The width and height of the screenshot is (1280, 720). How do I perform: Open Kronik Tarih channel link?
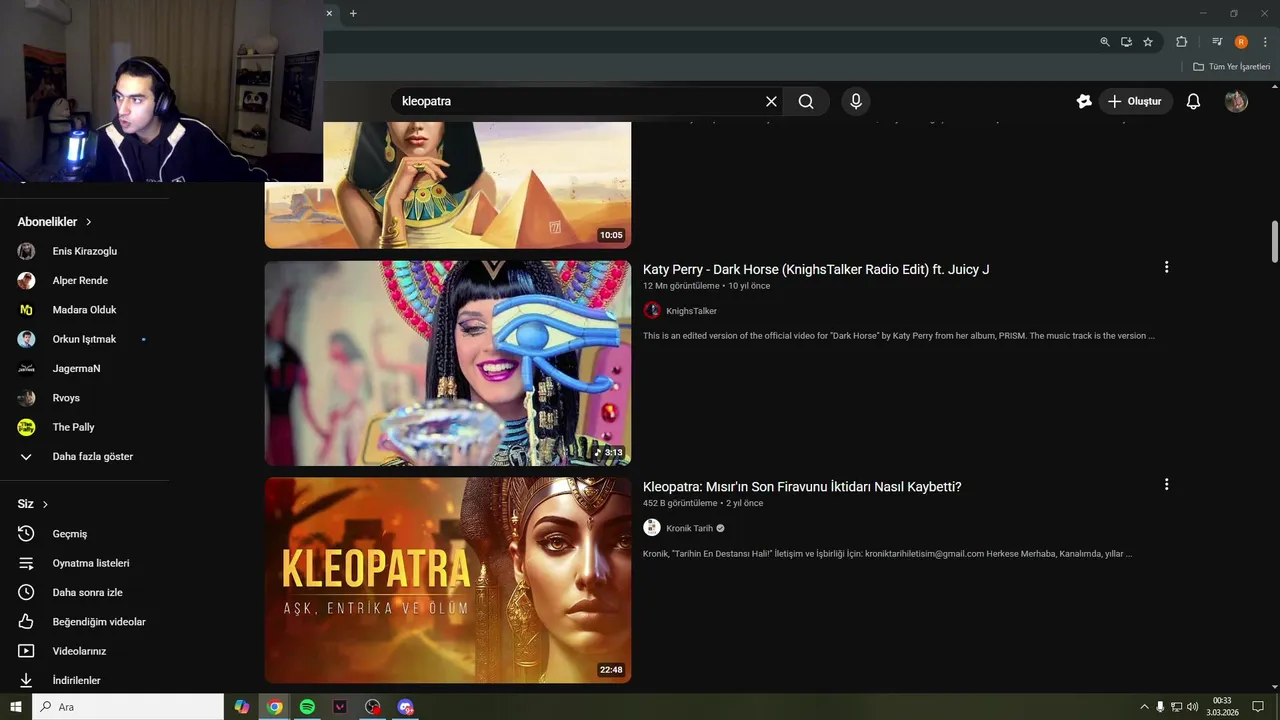coord(689,528)
